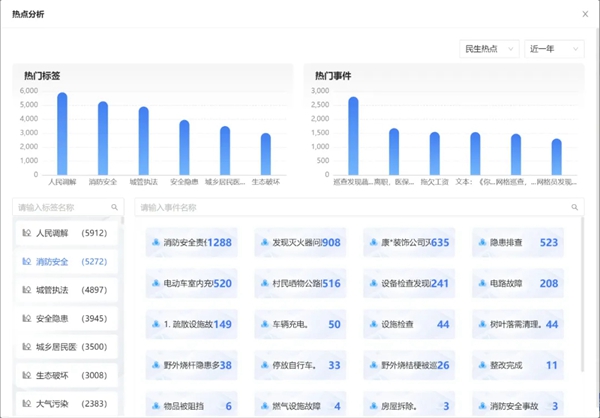
Task: Select the 城管执法 (4897) tag
Action: pos(67,290)
